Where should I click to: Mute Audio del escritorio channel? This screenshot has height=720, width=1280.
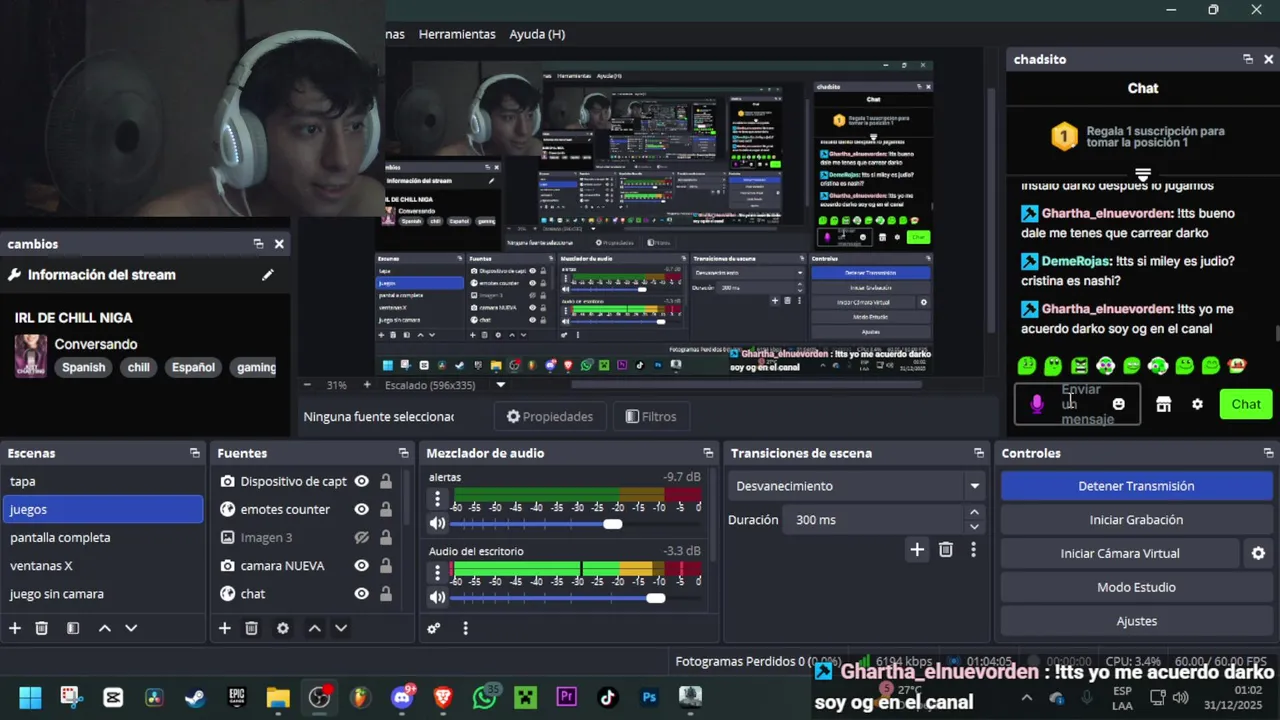point(437,597)
